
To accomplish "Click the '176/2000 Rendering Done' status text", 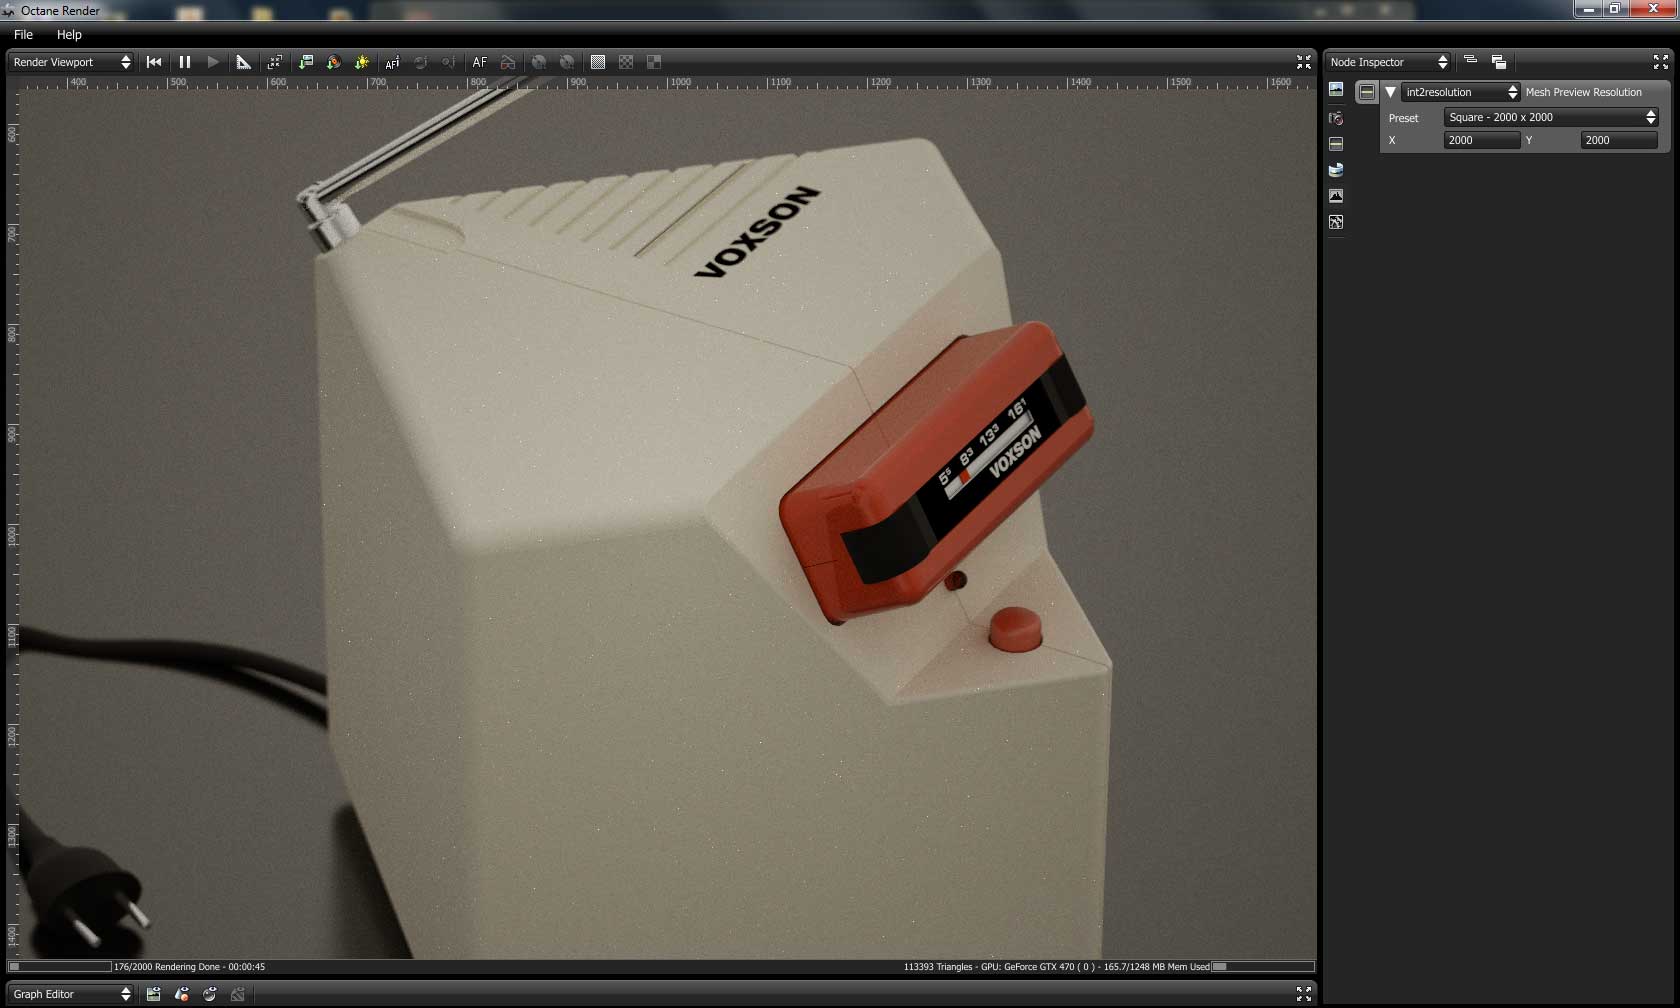I will [189, 967].
